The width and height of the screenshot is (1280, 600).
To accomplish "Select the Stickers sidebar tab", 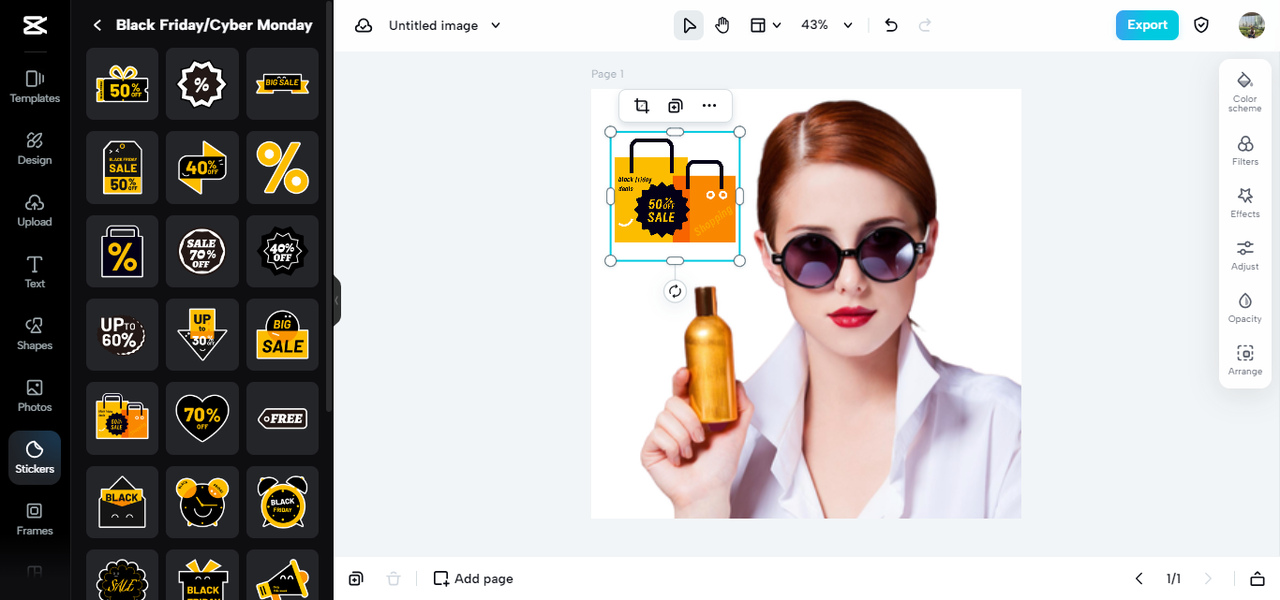I will coord(35,458).
